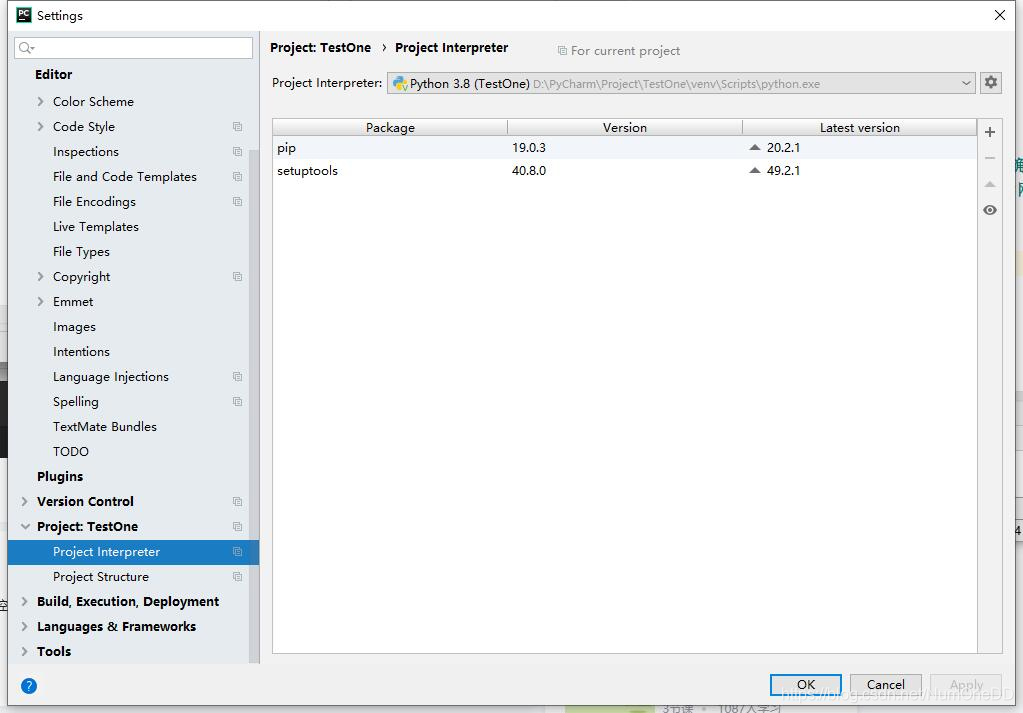Select Inspections in settings tree
Image resolution: width=1023 pixels, height=713 pixels.
pos(86,151)
